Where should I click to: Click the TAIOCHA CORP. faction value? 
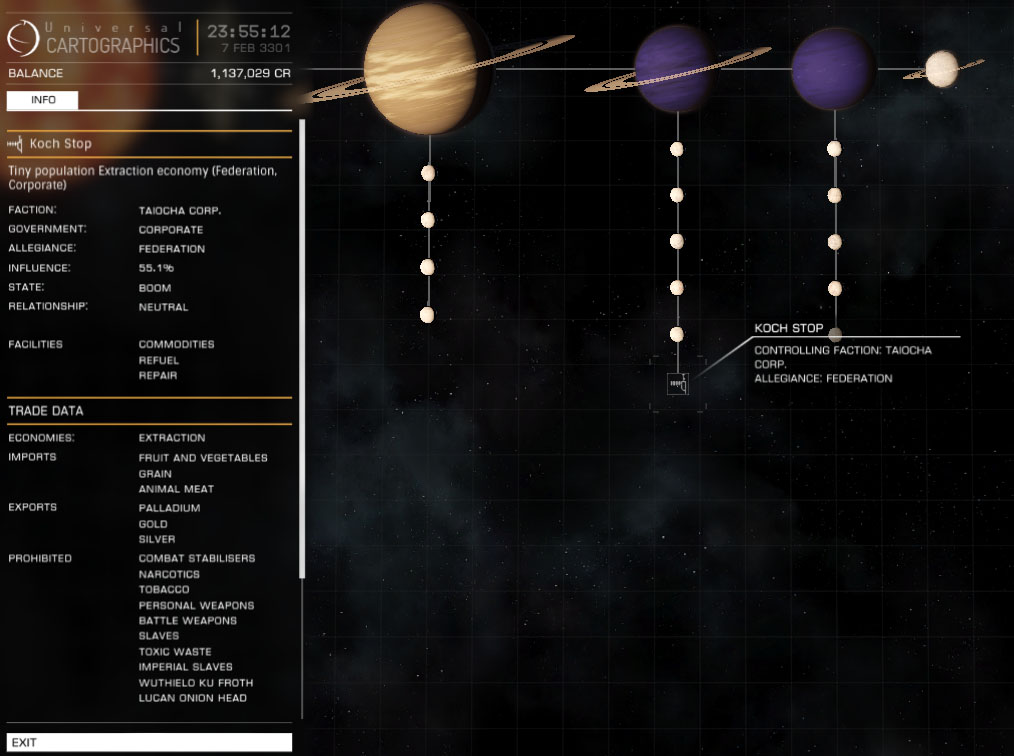point(180,210)
